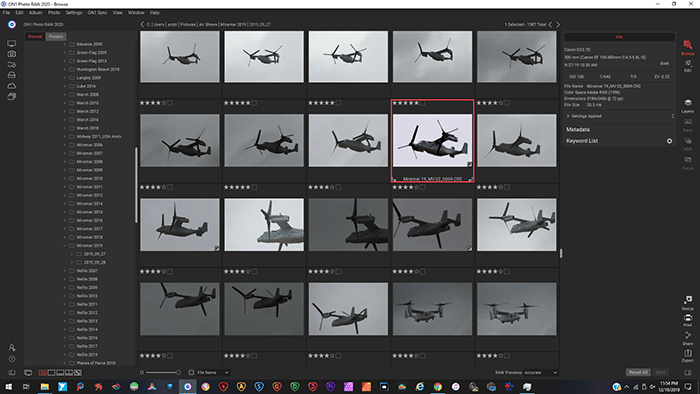Open the Cataloged Folders icon in left sidebar
The height and width of the screenshot is (394, 700).
click(12, 65)
